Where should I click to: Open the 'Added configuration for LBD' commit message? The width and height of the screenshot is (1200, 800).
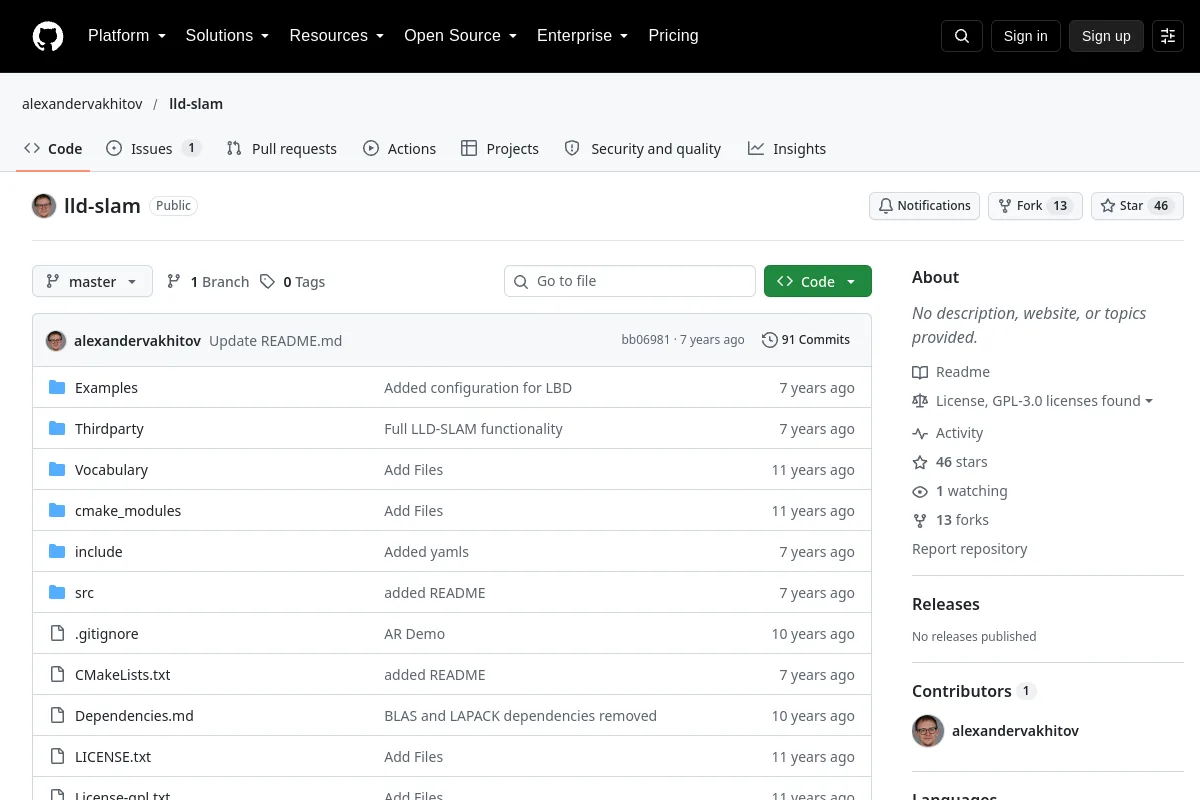pos(478,388)
